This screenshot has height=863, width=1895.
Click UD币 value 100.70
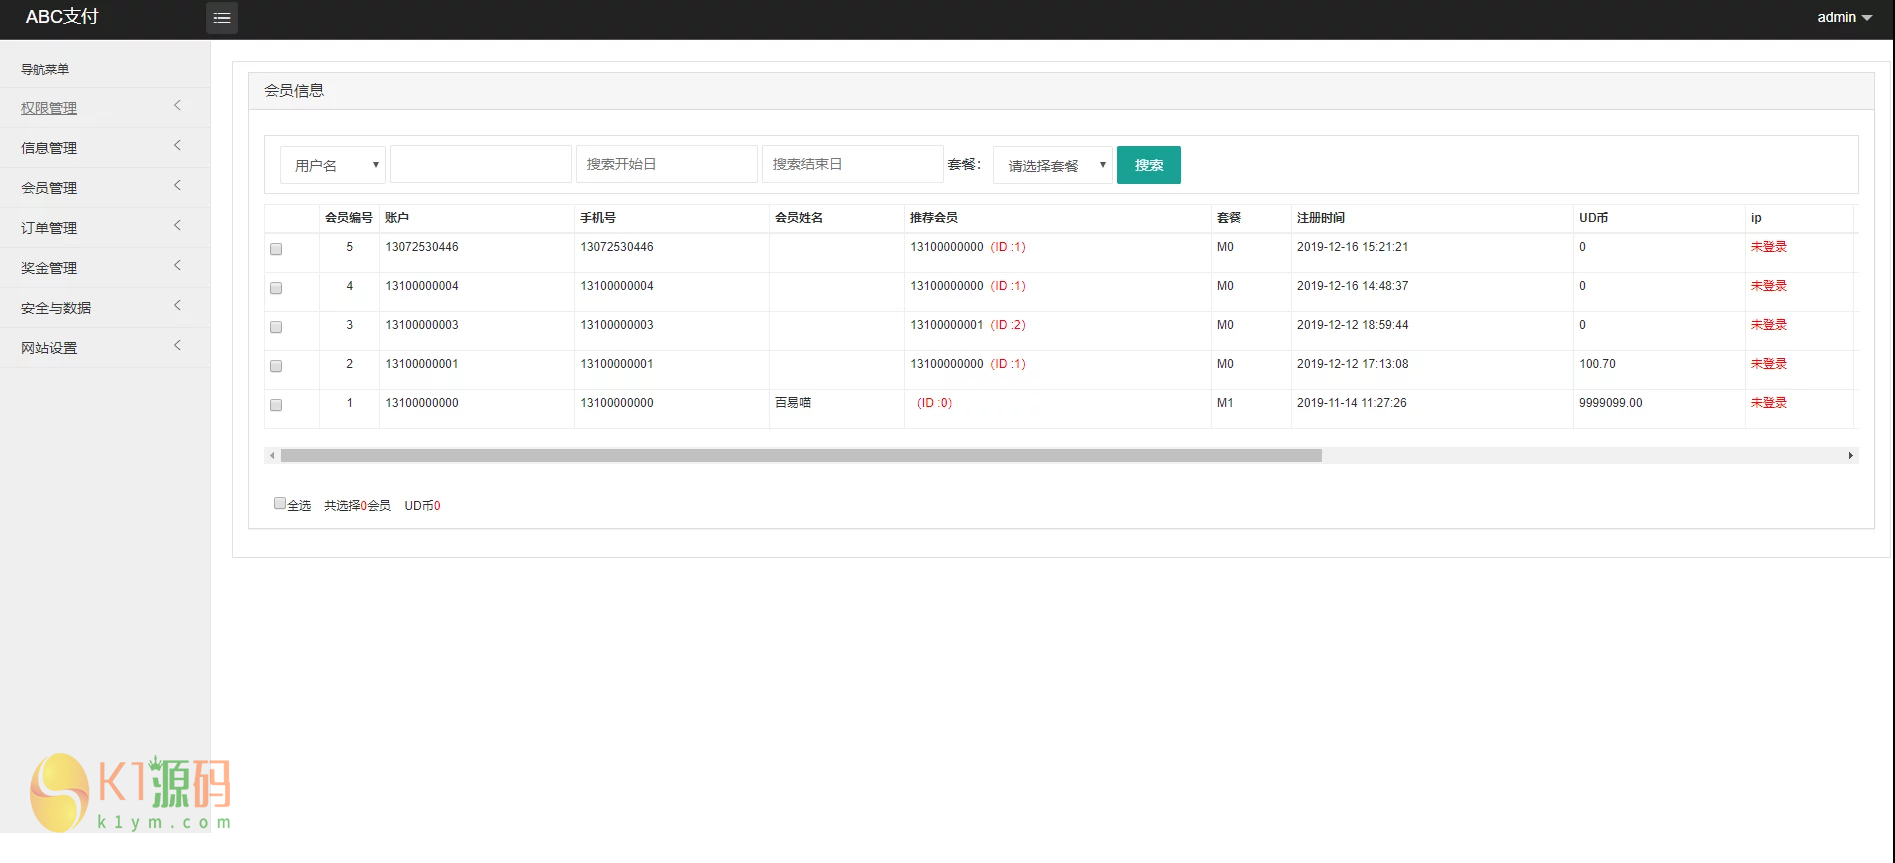click(1597, 364)
